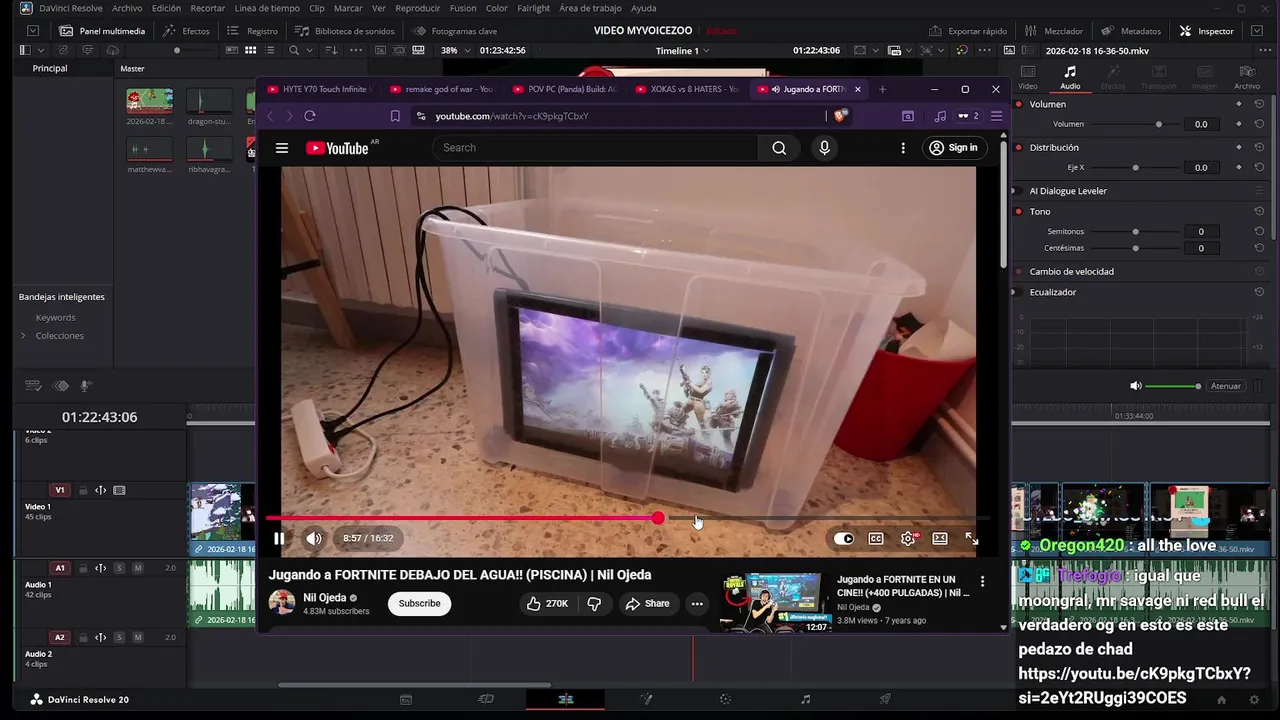Enter YouTube fullscreen mode
The image size is (1280, 720).
click(x=971, y=538)
